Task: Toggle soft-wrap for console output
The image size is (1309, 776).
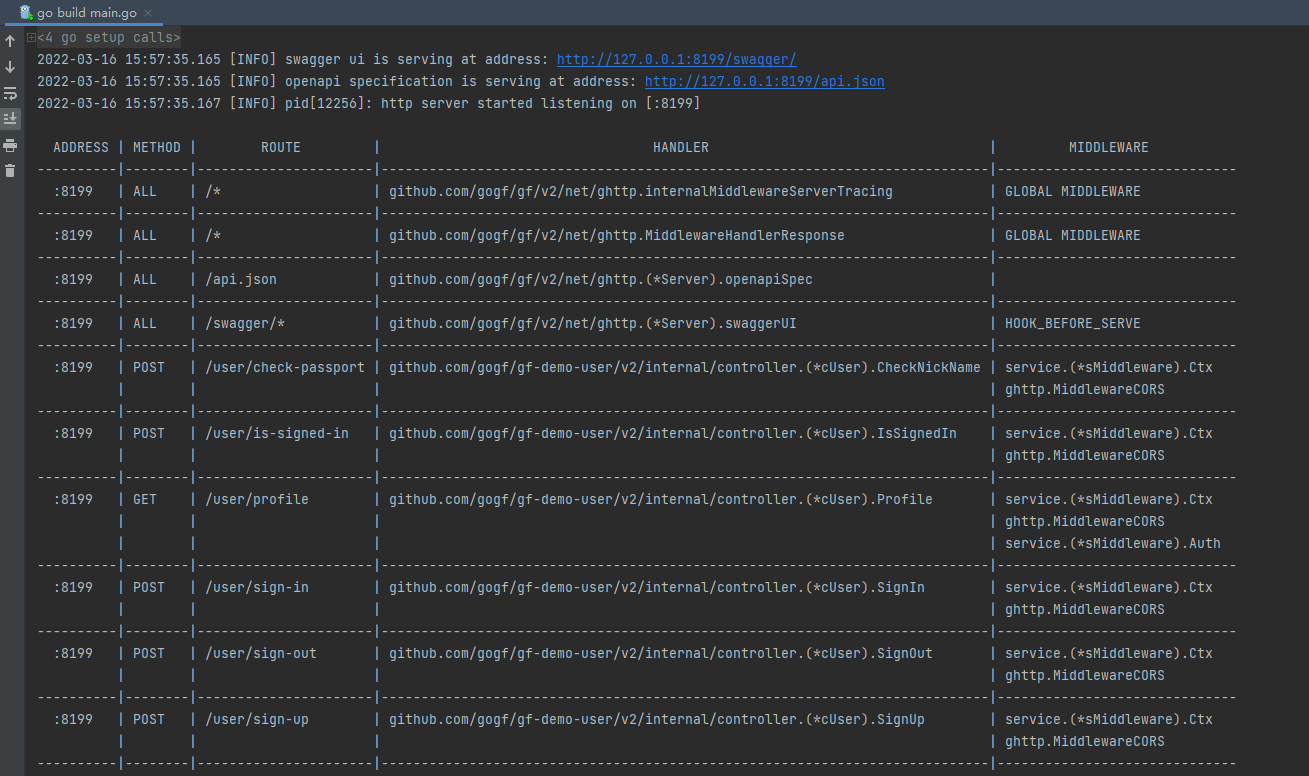Action: click(10, 93)
